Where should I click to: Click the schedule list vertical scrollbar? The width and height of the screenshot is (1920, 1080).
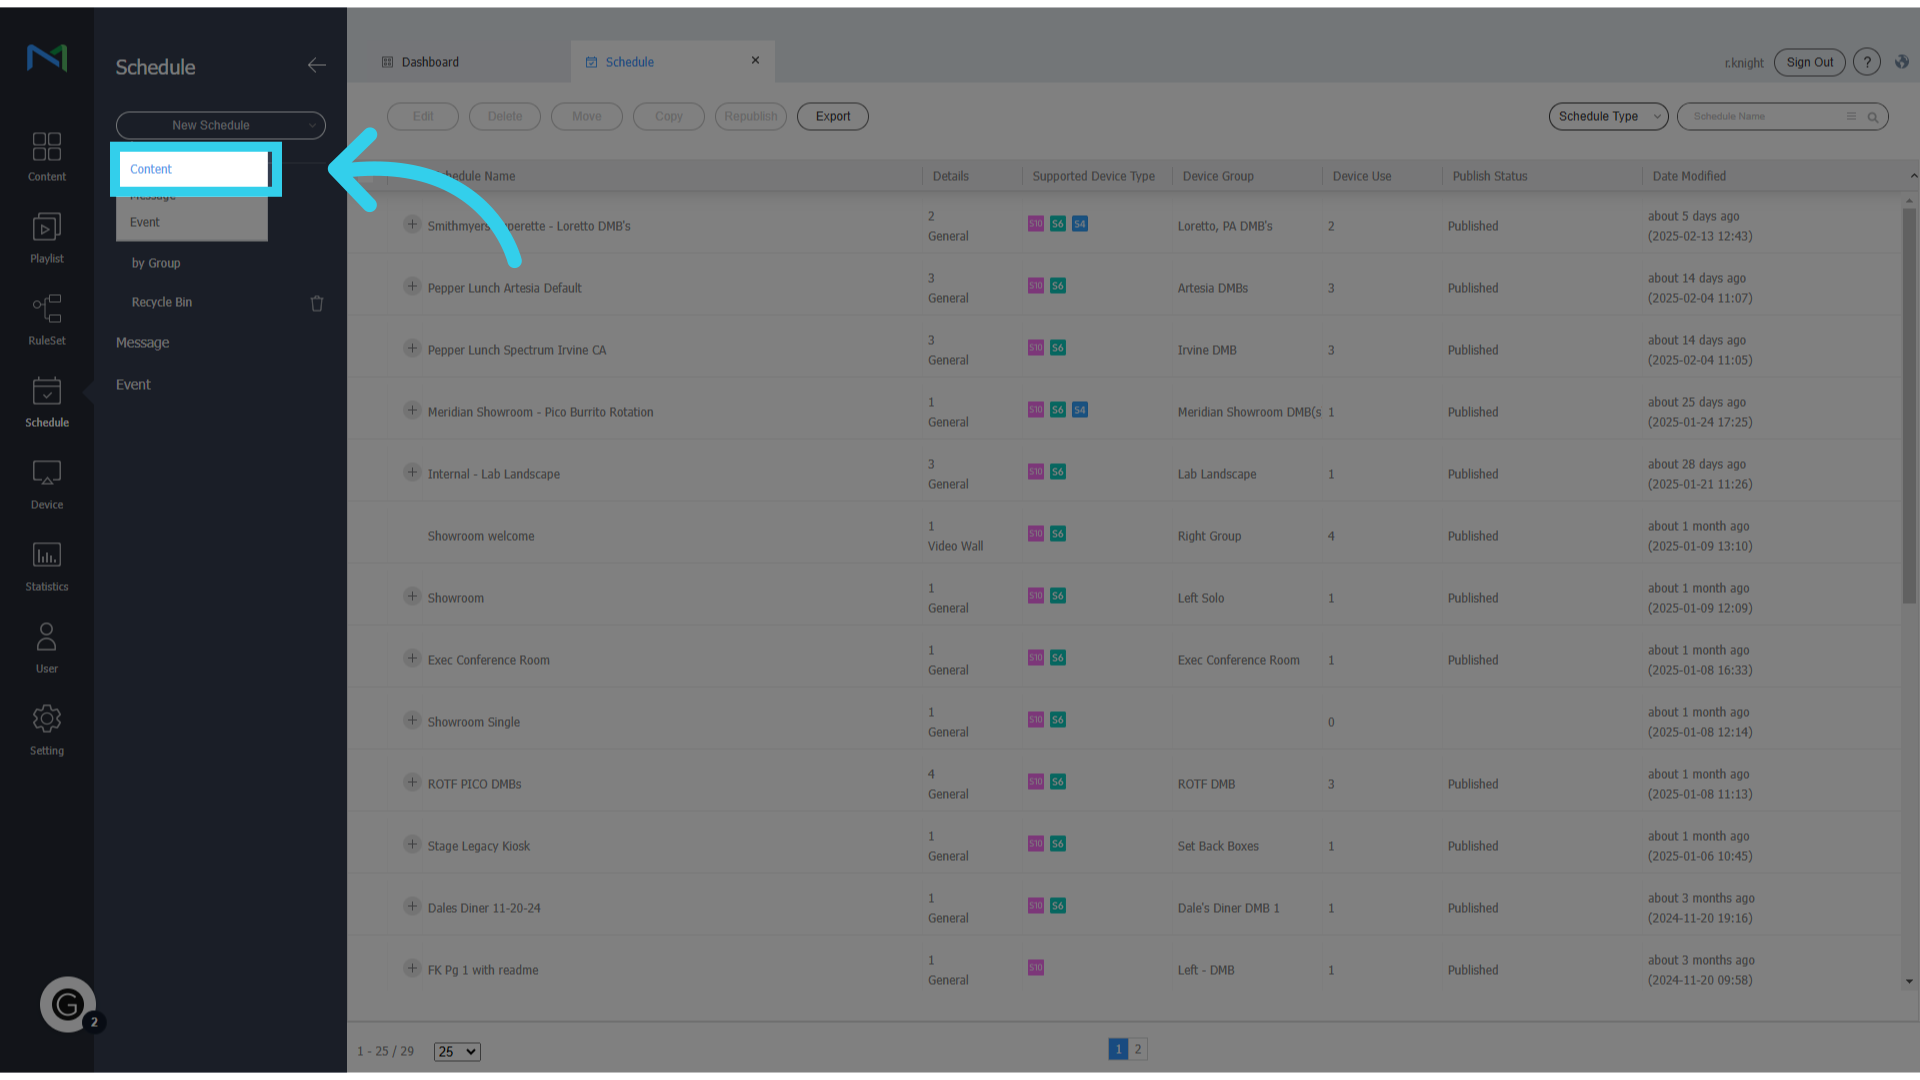[x=1909, y=405]
